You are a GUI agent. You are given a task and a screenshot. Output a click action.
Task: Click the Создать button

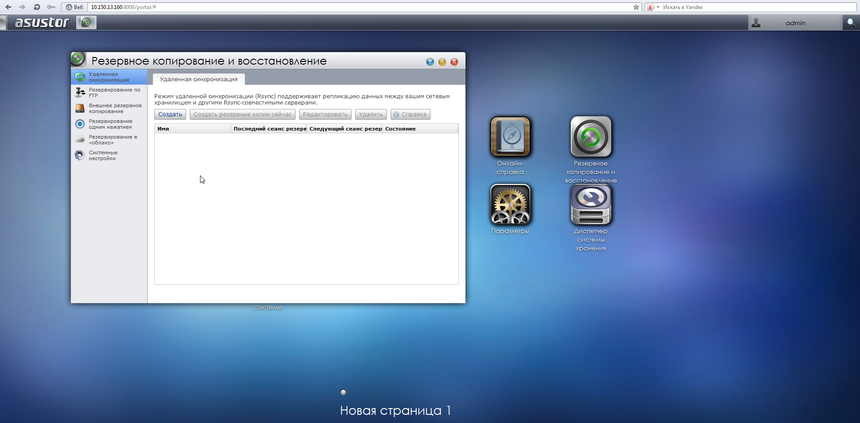pyautogui.click(x=170, y=114)
